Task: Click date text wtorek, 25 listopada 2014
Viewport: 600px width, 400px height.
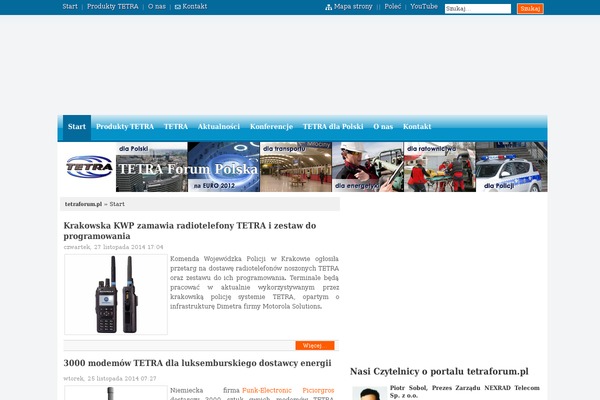Action: pyautogui.click(x=110, y=379)
